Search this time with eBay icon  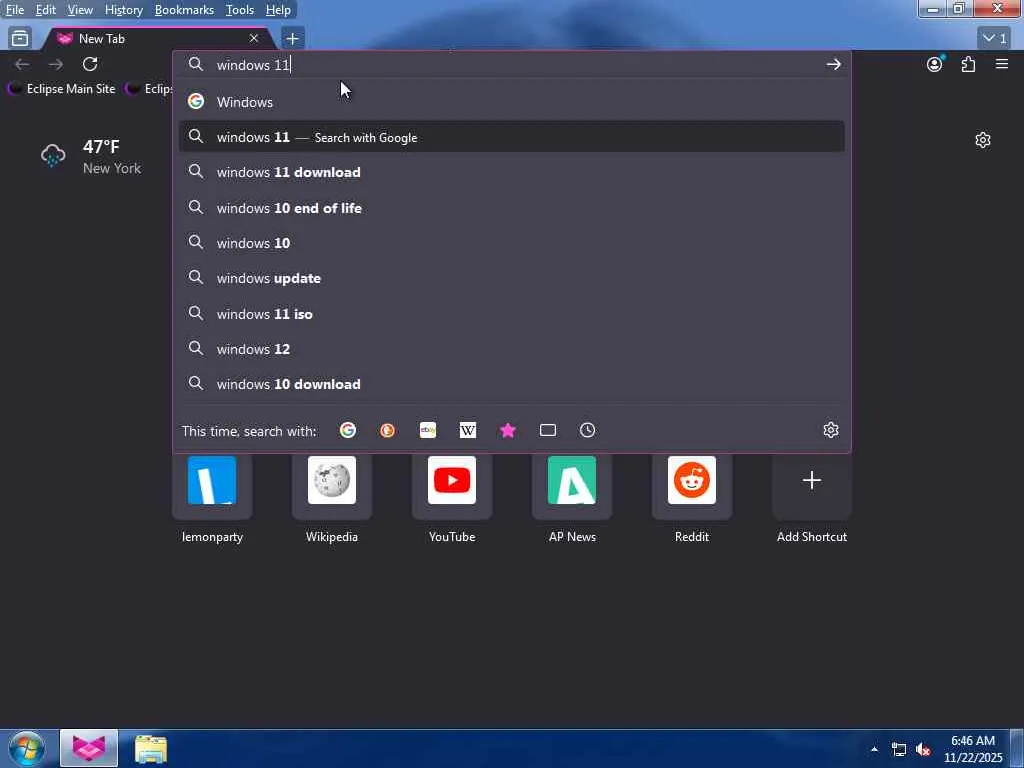428,430
